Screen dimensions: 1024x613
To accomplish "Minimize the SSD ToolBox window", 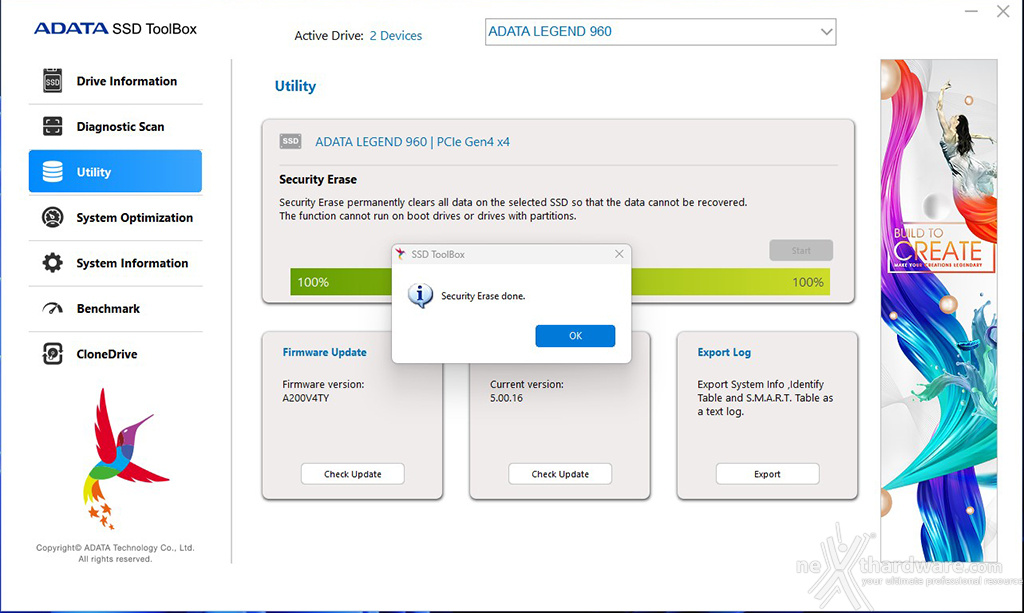I will tap(972, 11).
